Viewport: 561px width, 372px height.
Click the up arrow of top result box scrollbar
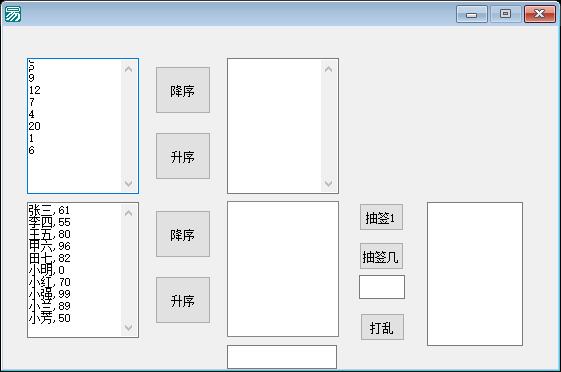pos(328,69)
